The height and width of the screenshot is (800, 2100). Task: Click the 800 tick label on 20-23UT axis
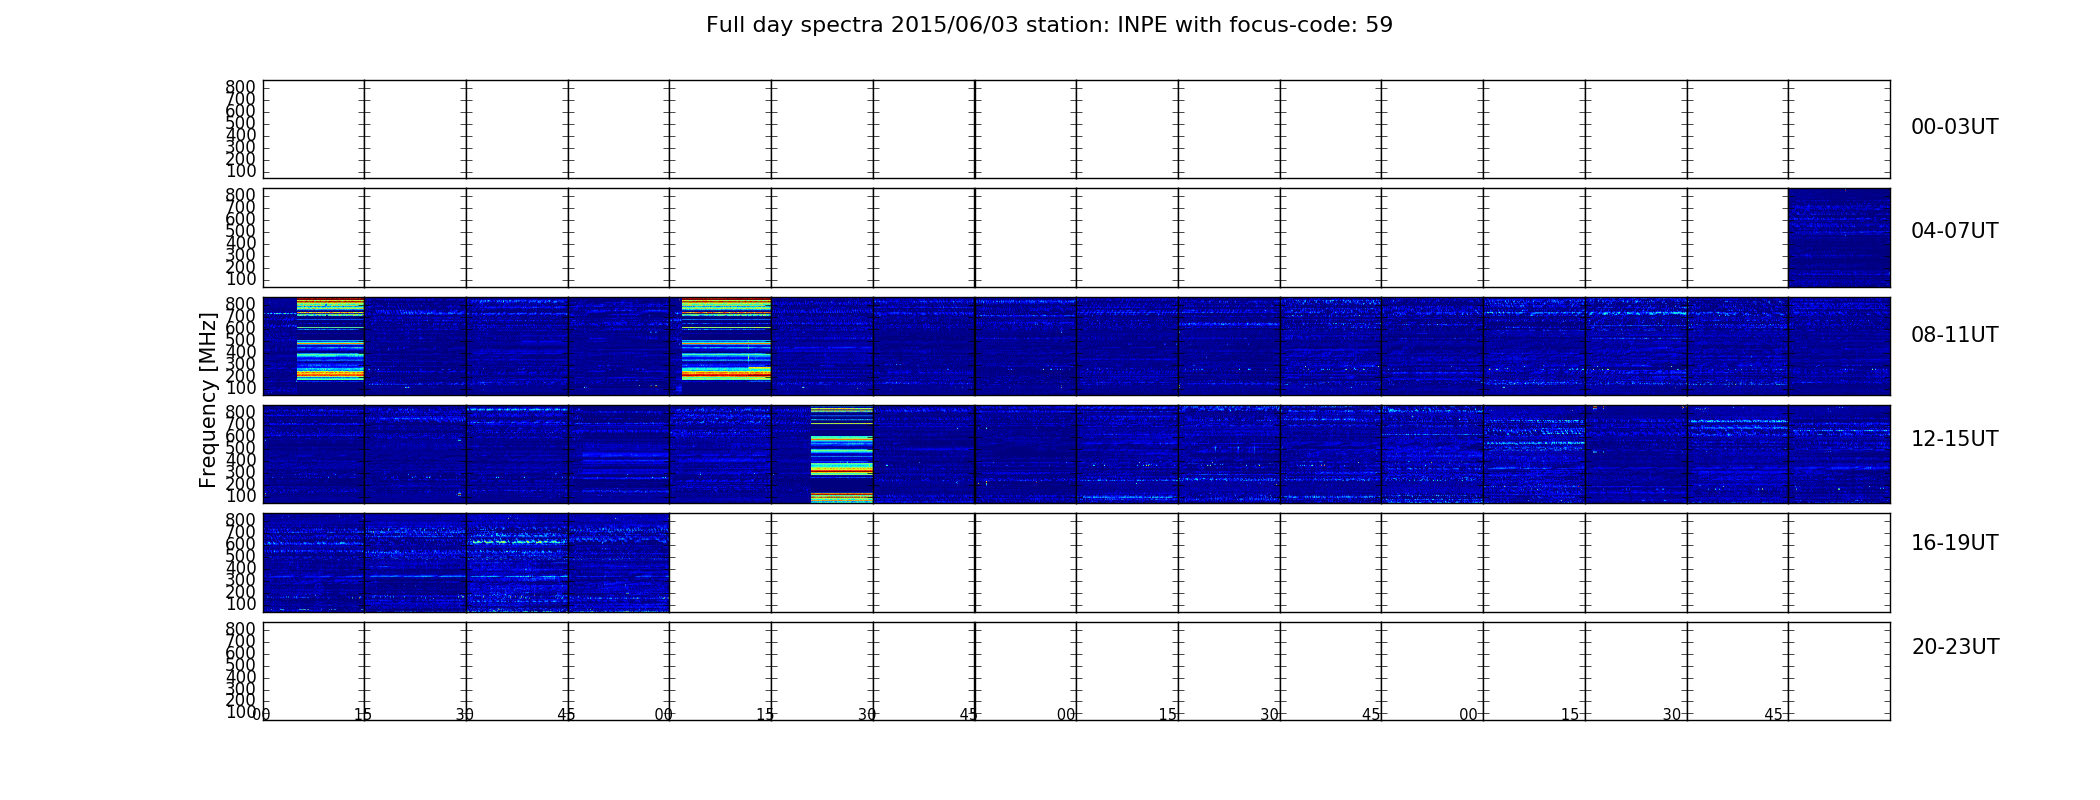(x=240, y=629)
